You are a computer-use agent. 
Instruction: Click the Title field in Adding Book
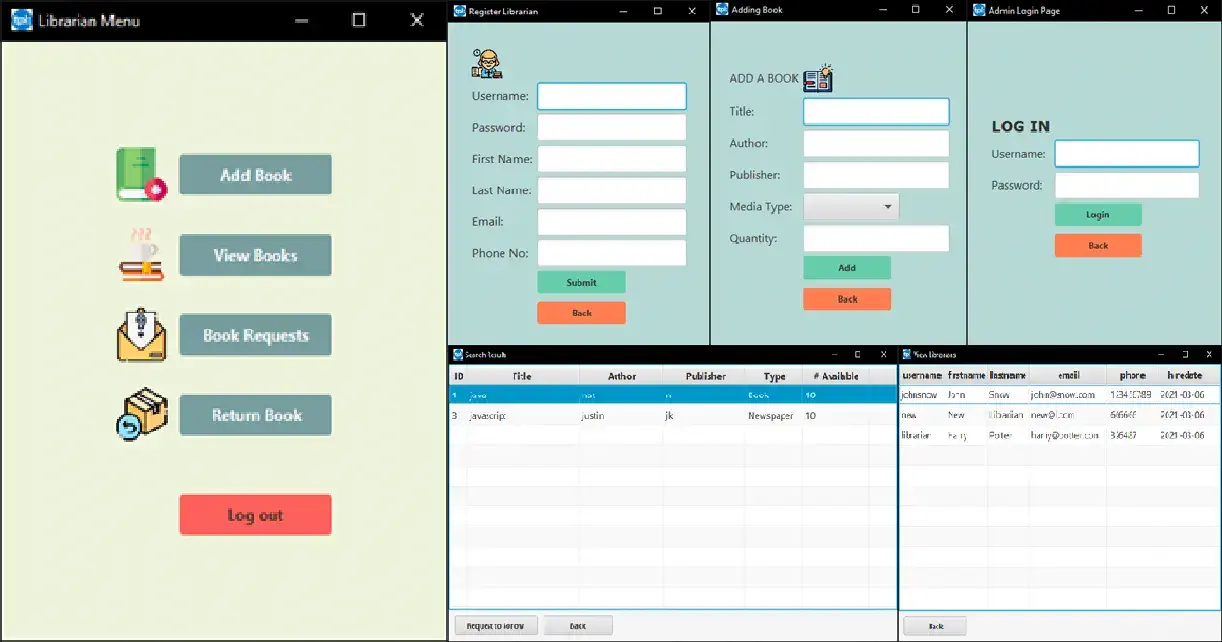point(876,112)
